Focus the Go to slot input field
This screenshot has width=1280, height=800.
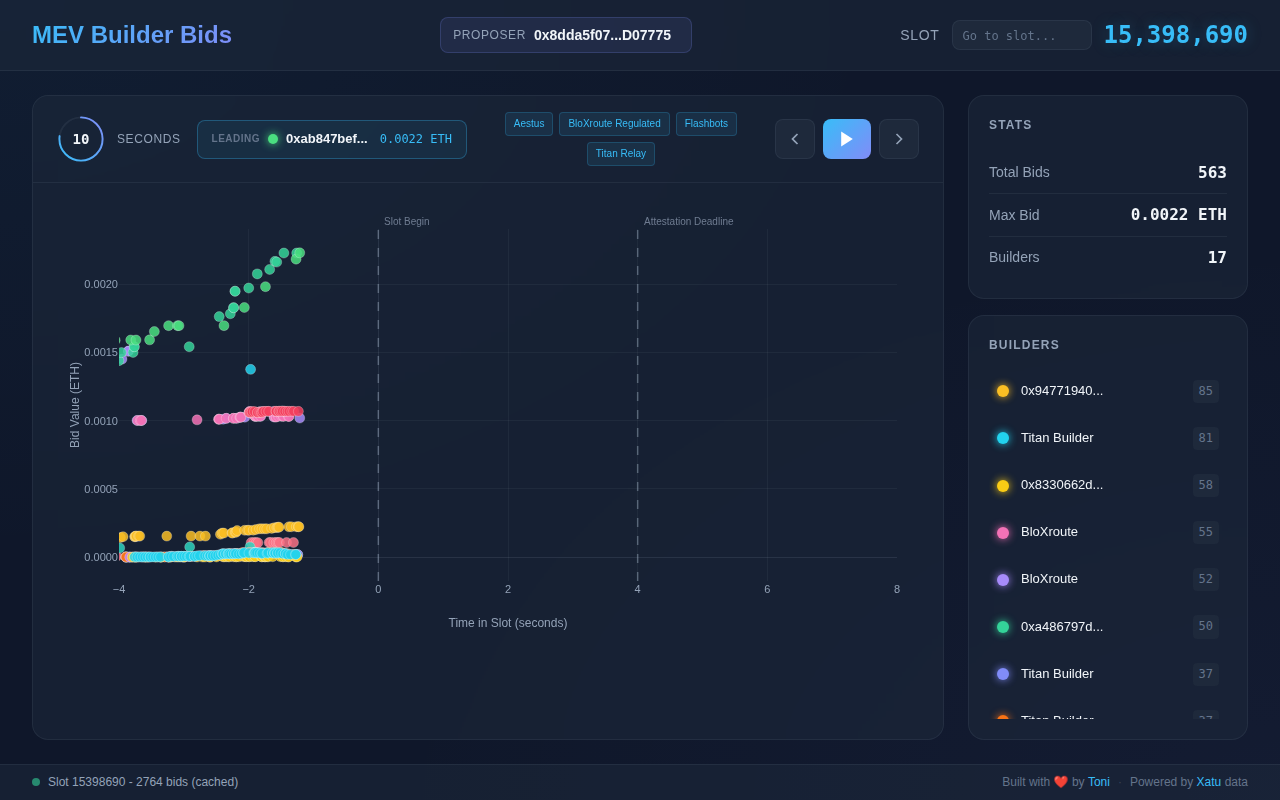tap(1022, 35)
